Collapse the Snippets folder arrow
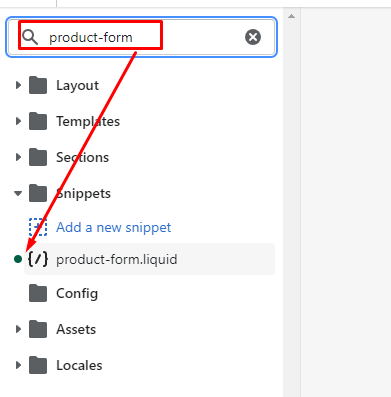This screenshot has width=391, height=397. [18, 193]
